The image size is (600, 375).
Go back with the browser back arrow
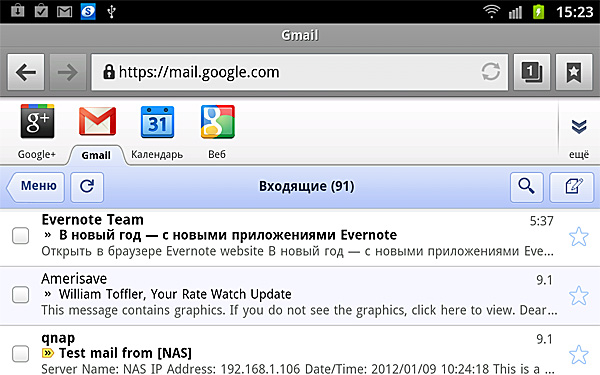pos(26,72)
